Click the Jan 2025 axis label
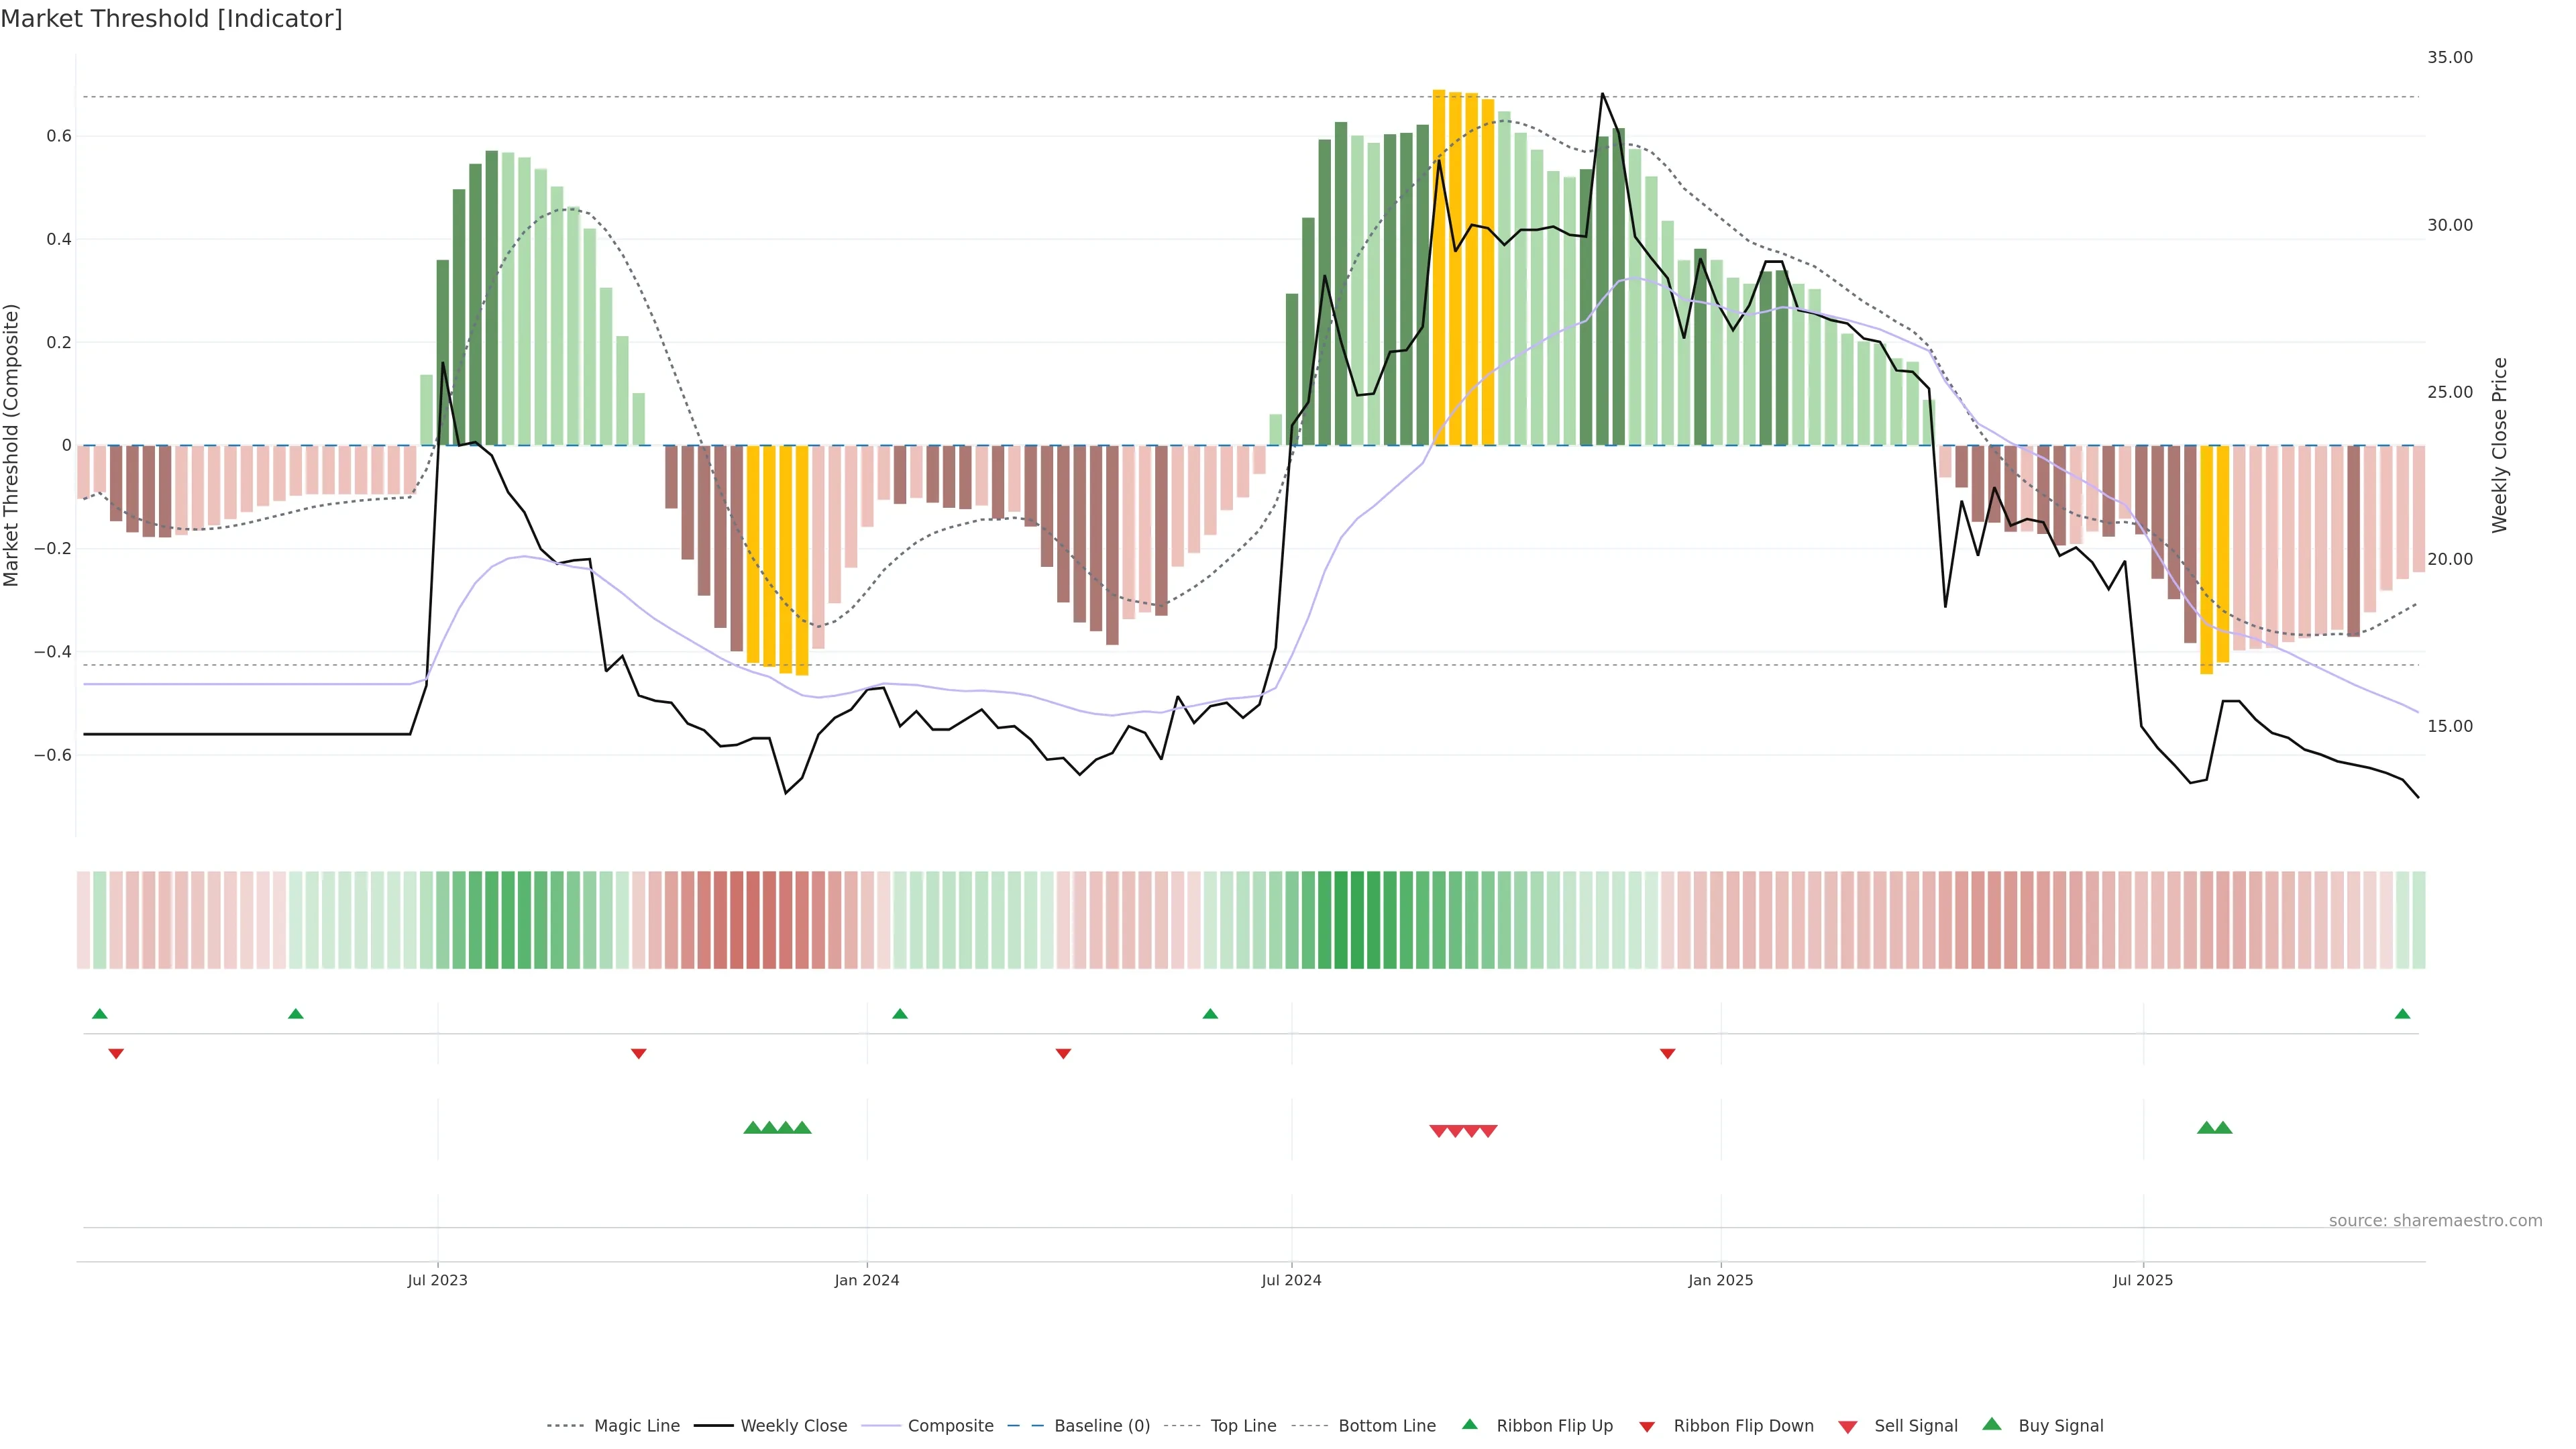 point(1720,1280)
